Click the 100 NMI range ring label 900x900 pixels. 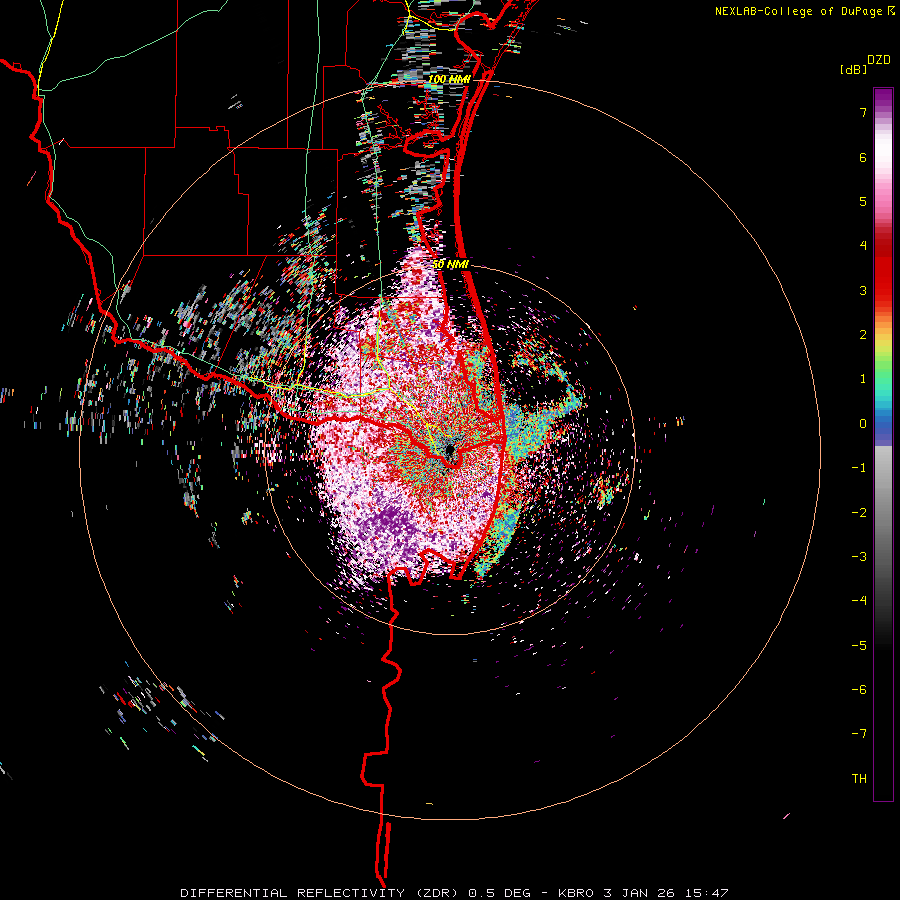[449, 79]
